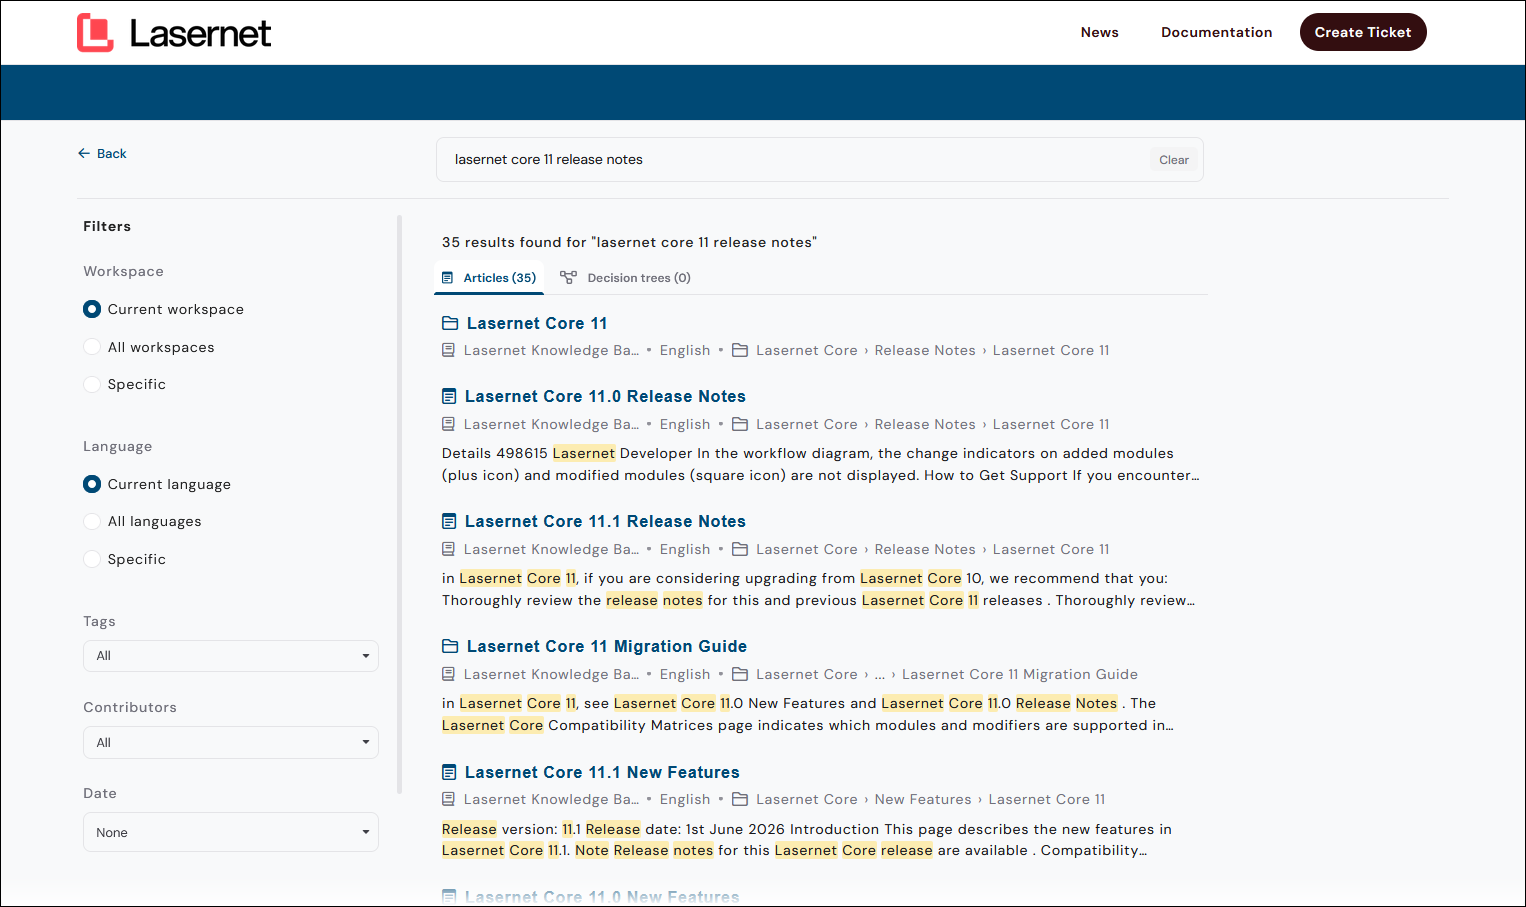Click 'English' label under 11.0 Release Notes result
This screenshot has height=907, width=1526.
click(685, 425)
